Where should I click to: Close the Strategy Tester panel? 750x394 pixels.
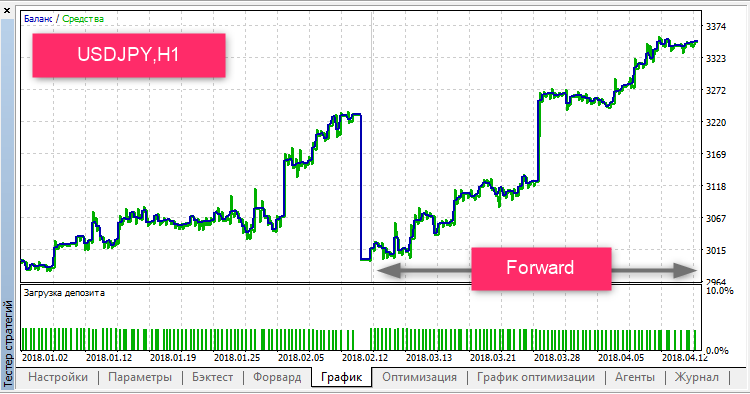[7, 10]
